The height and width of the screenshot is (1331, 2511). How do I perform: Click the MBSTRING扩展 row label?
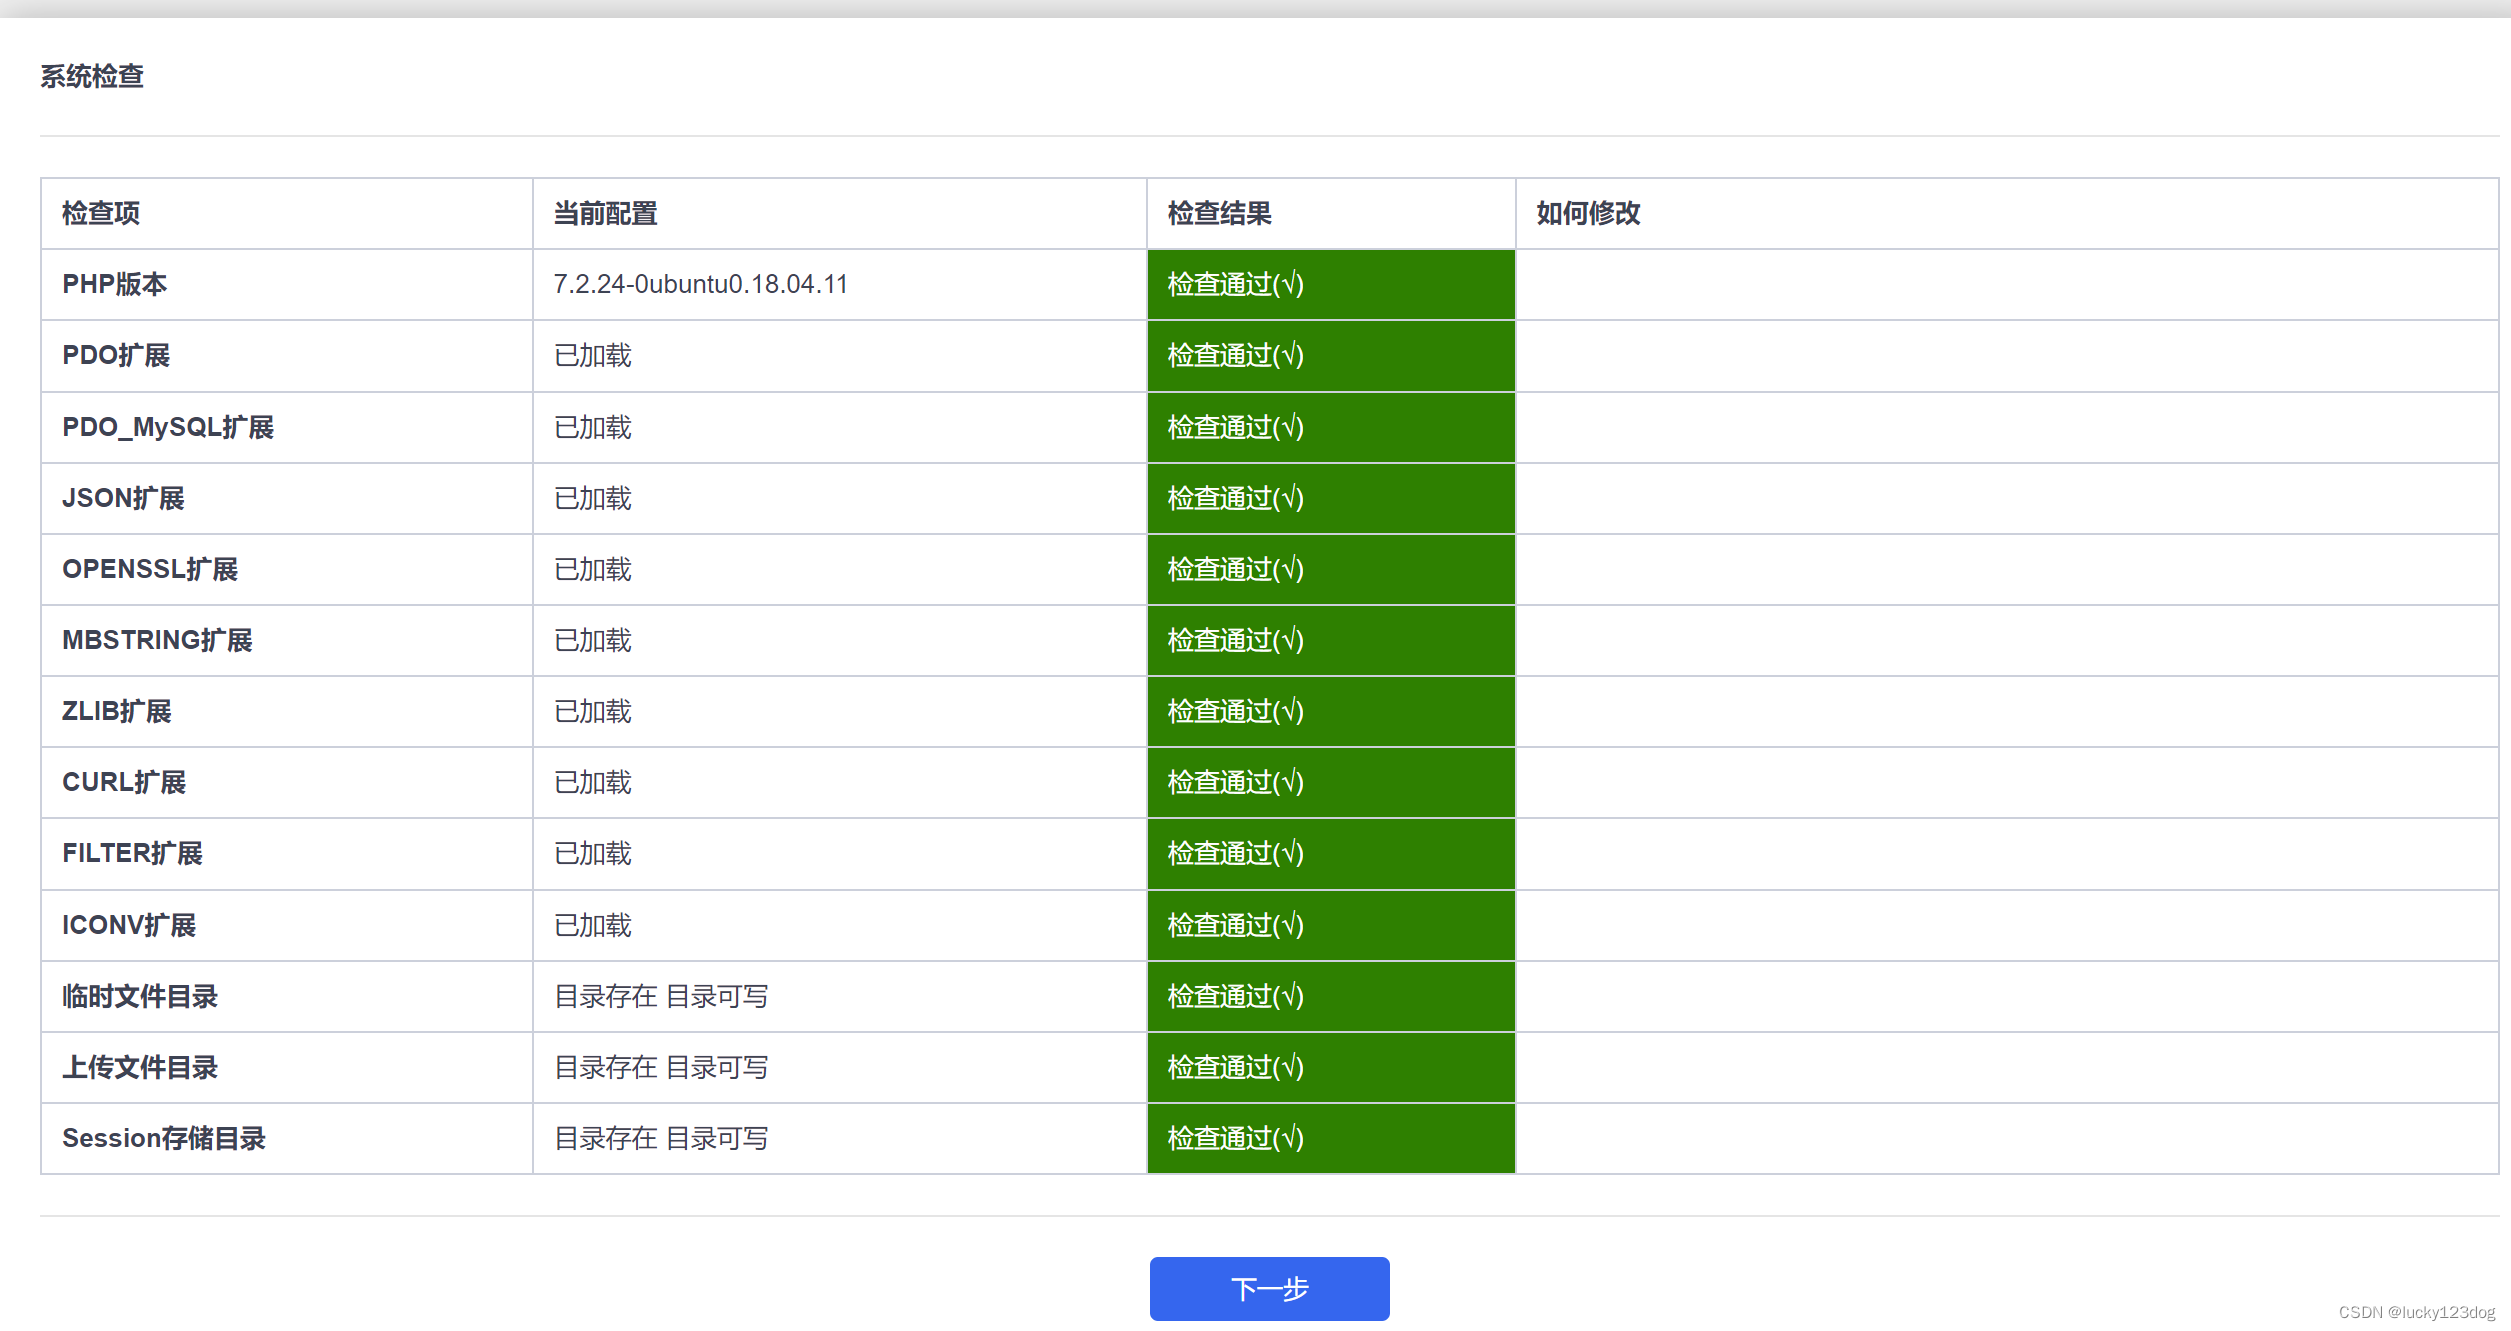(x=157, y=640)
